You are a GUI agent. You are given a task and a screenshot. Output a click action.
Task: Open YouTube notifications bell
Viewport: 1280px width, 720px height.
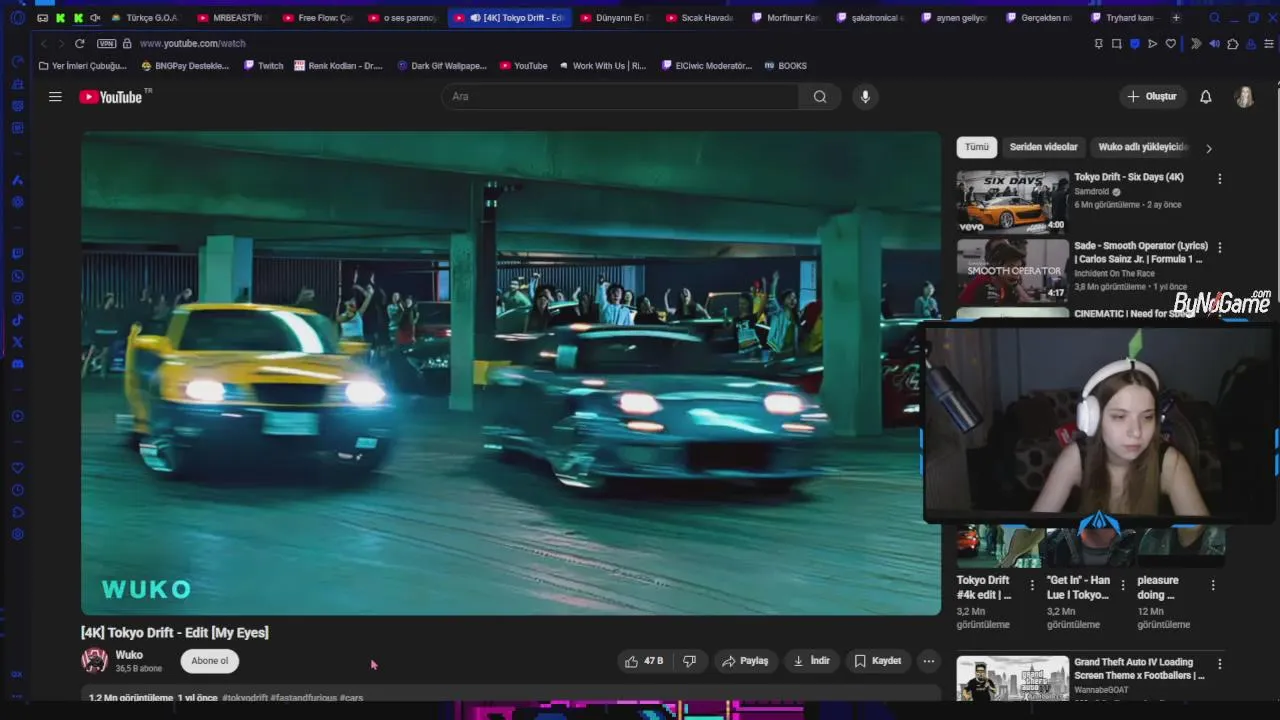click(1206, 97)
